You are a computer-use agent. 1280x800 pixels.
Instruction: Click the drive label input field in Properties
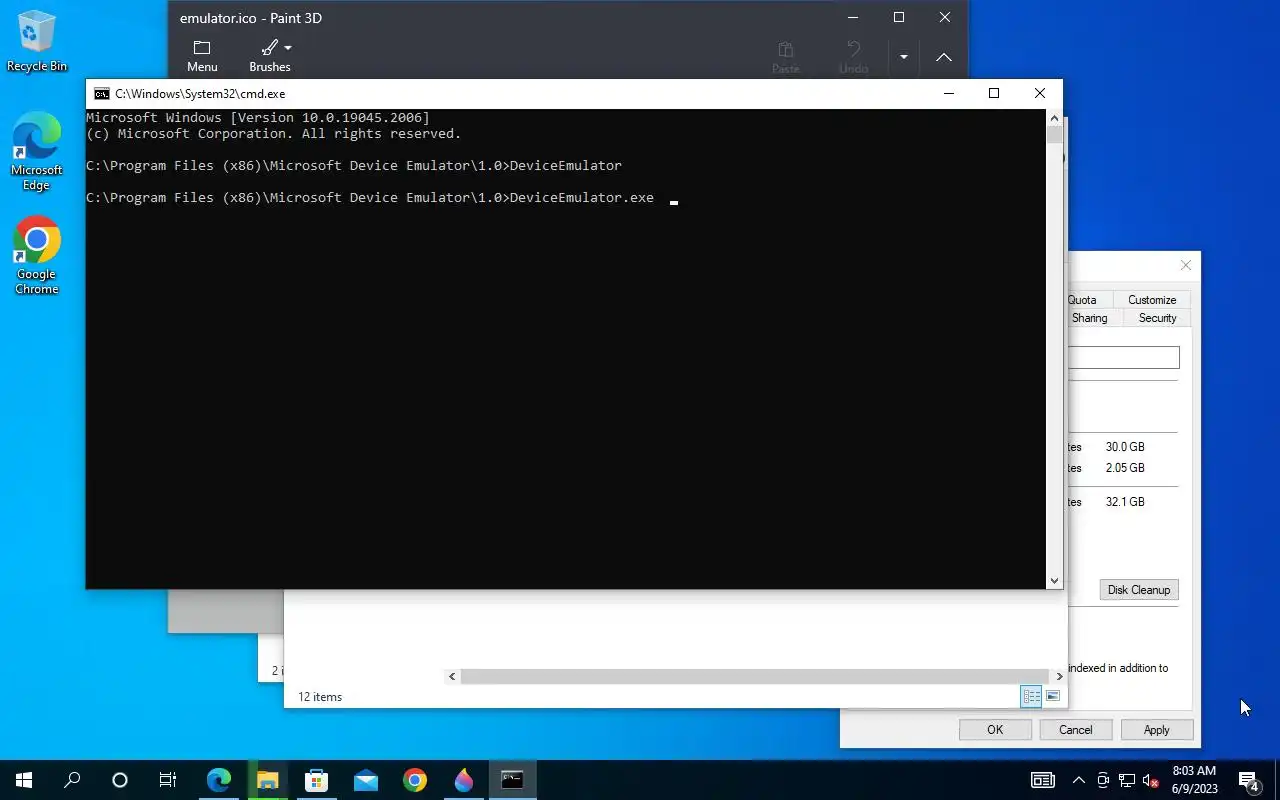point(1124,357)
